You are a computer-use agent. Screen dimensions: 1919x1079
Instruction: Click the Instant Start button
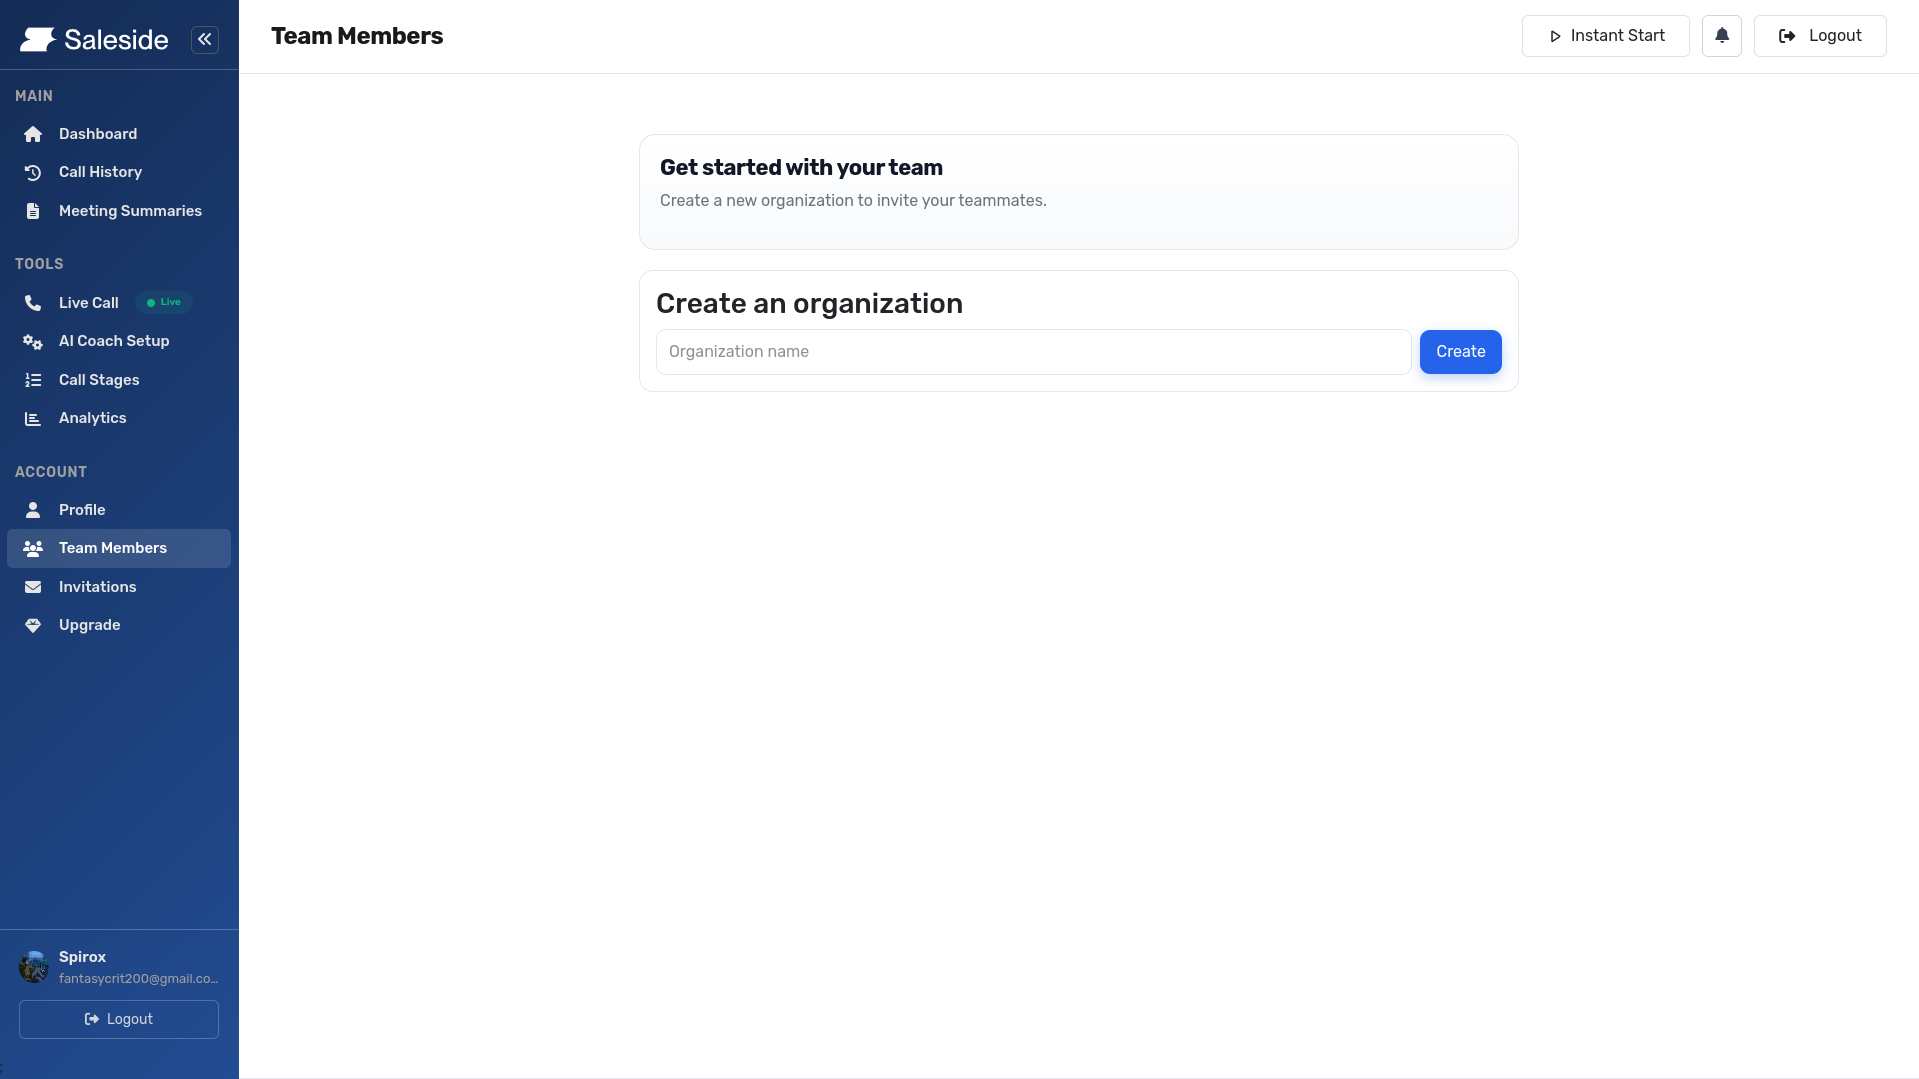click(1605, 36)
